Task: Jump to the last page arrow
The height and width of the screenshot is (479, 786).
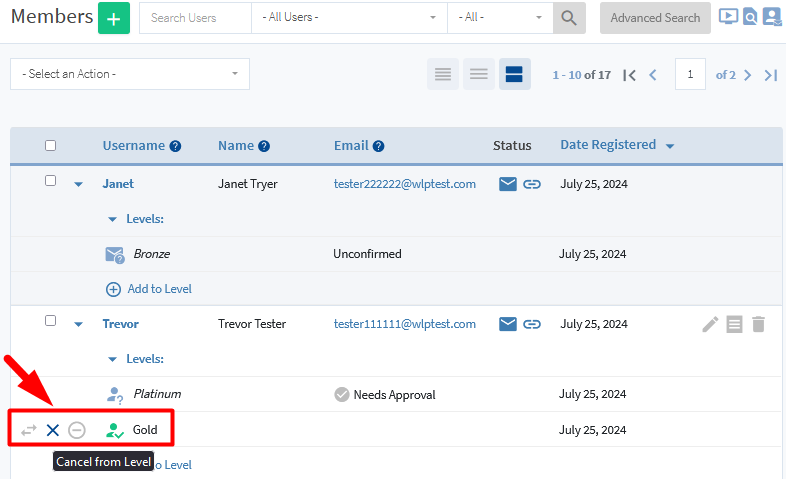Action: click(770, 75)
